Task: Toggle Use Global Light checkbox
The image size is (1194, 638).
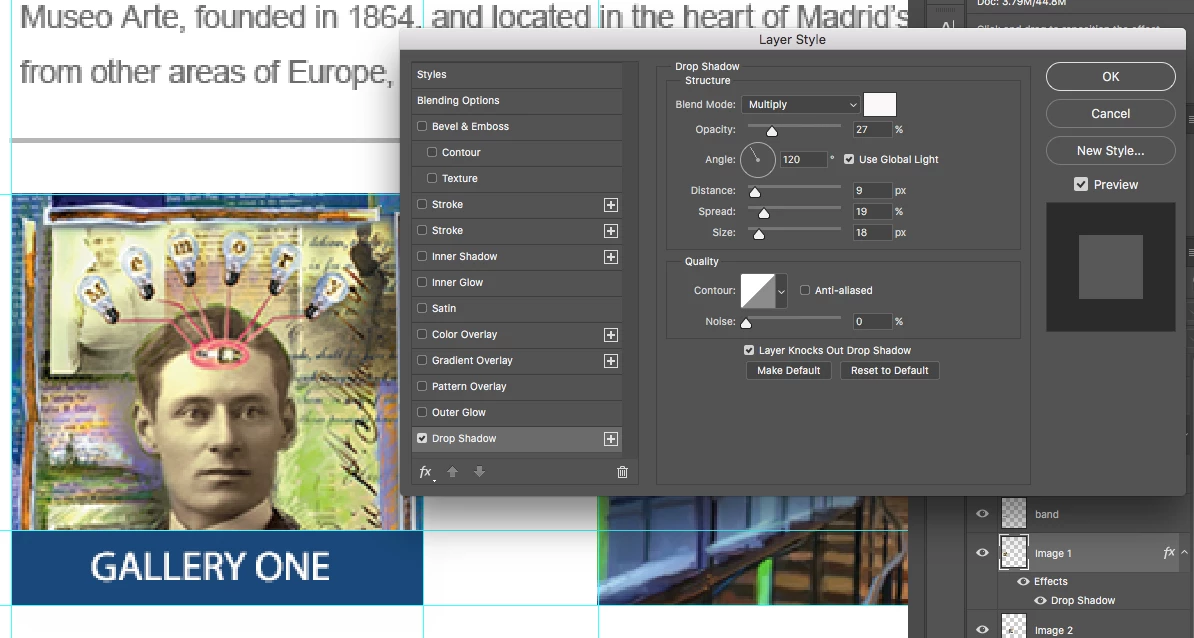Action: click(x=849, y=159)
